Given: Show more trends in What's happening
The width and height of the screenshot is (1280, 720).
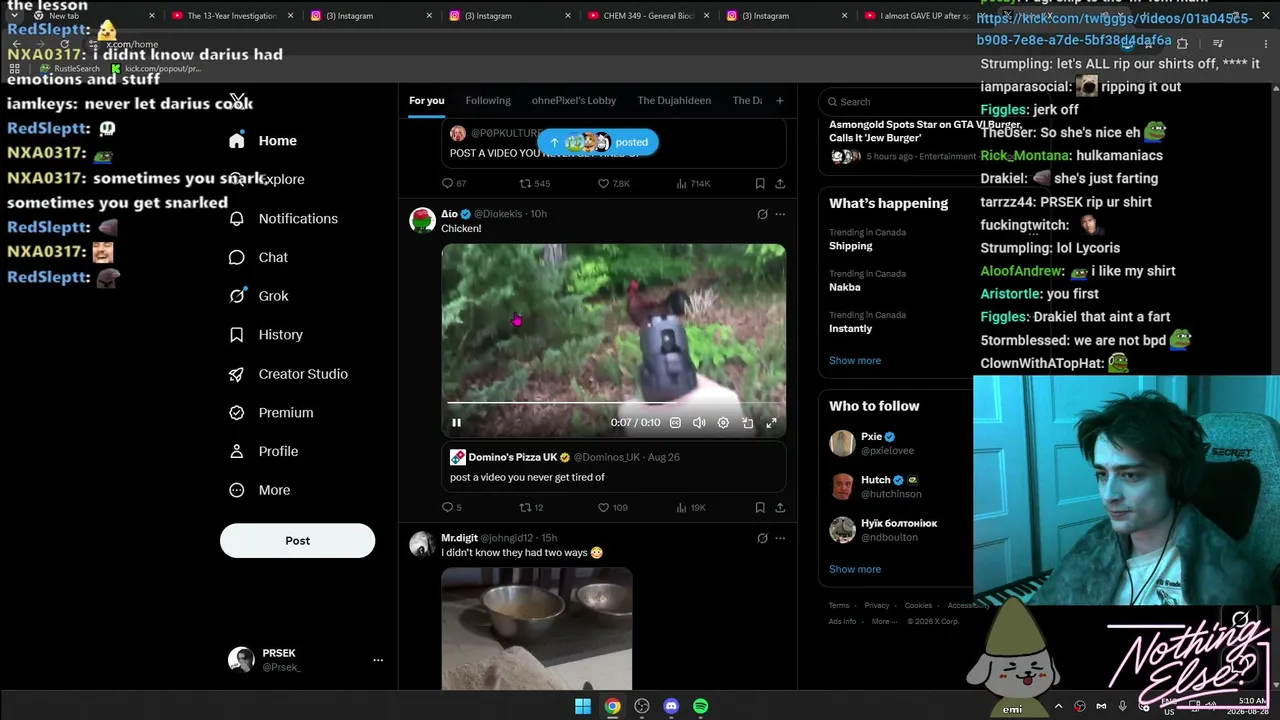Looking at the screenshot, I should pyautogui.click(x=855, y=361).
